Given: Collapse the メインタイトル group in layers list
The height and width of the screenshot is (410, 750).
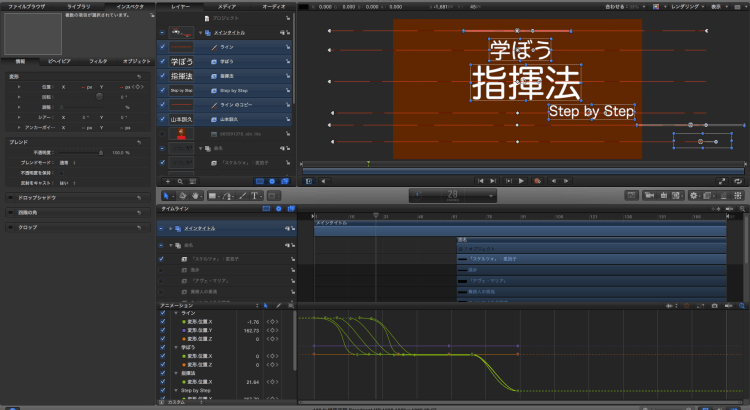Looking at the screenshot, I should click(198, 33).
